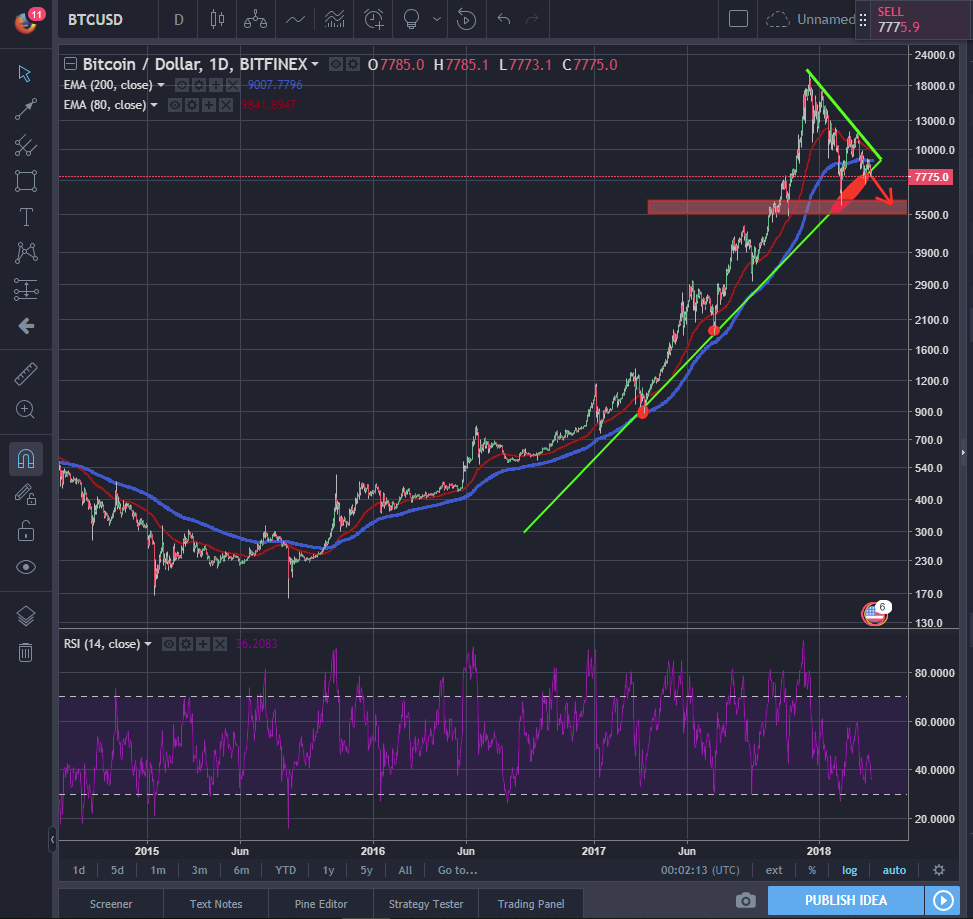Open EMA 80 settings gear
The image size is (973, 919).
192,105
